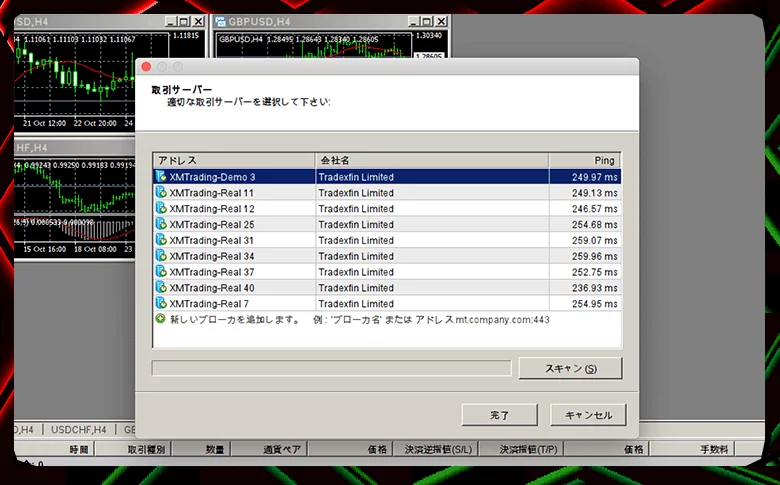Close the server dialog with red button
780x485 pixels.
point(146,67)
